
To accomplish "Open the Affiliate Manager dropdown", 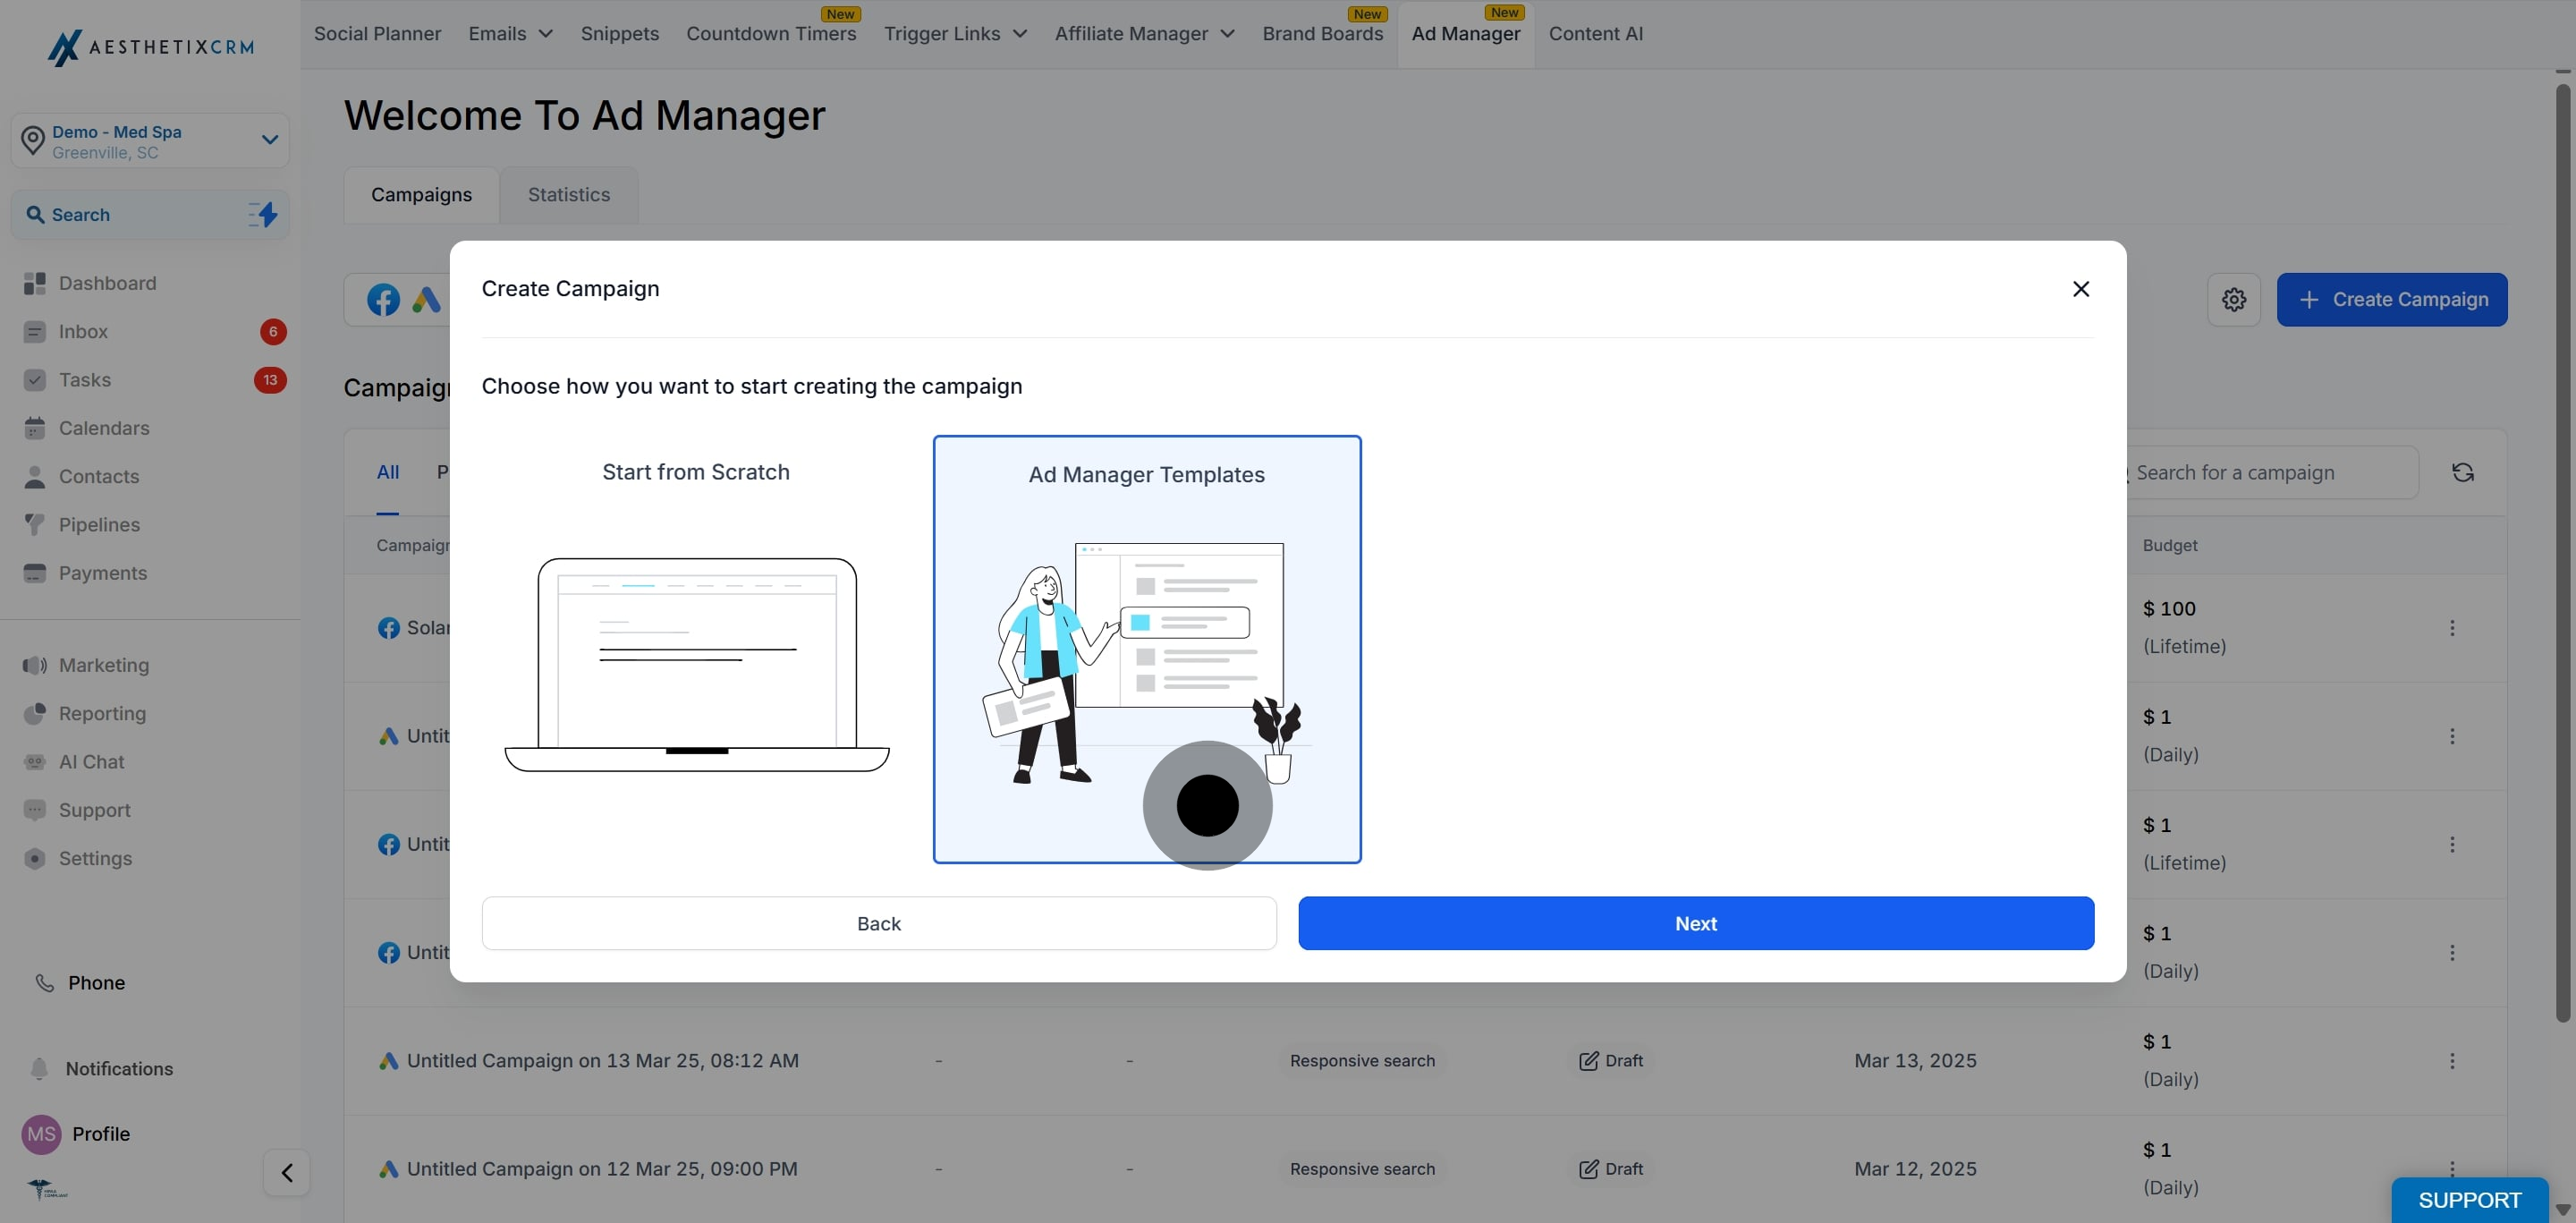I will click(1144, 33).
